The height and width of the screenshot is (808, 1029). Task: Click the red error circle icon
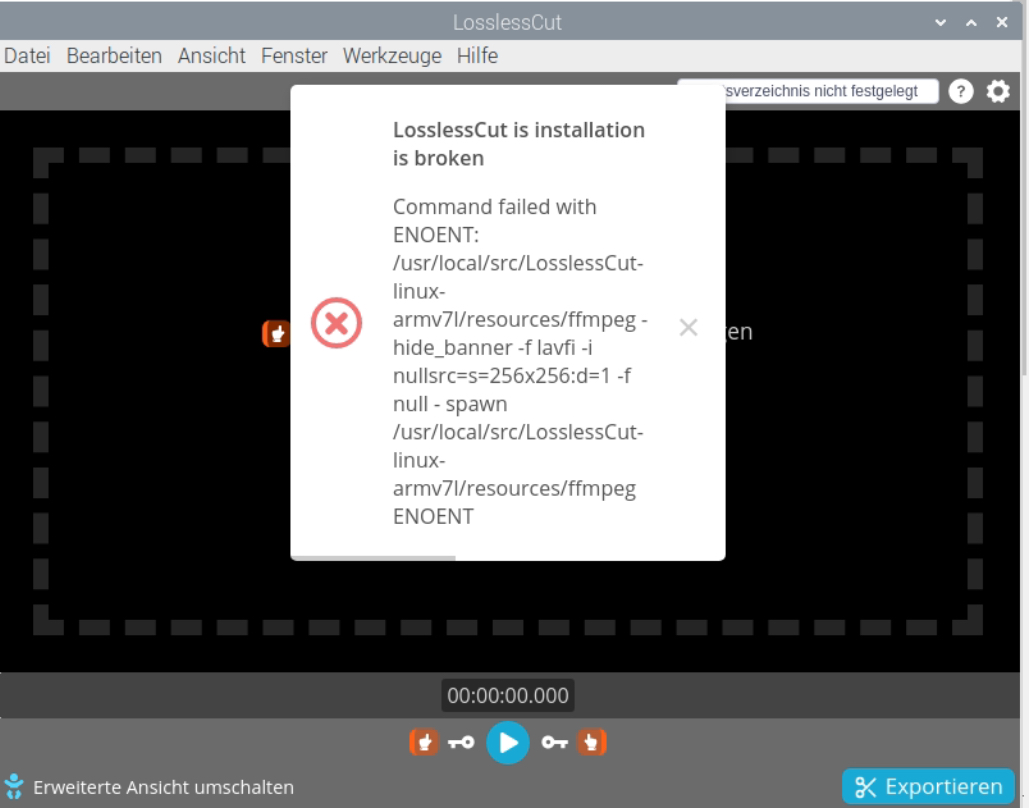[336, 323]
